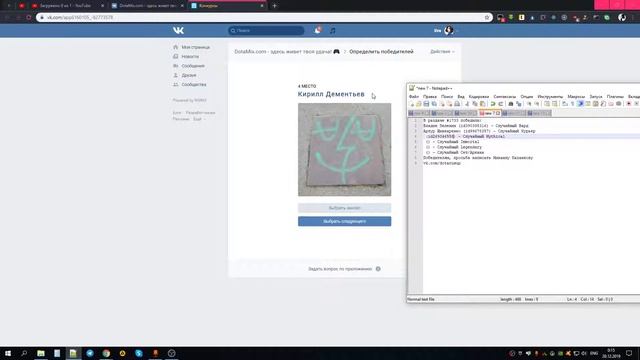Open Файл menu in Notepad++
The image size is (640, 360).
[x=413, y=97]
